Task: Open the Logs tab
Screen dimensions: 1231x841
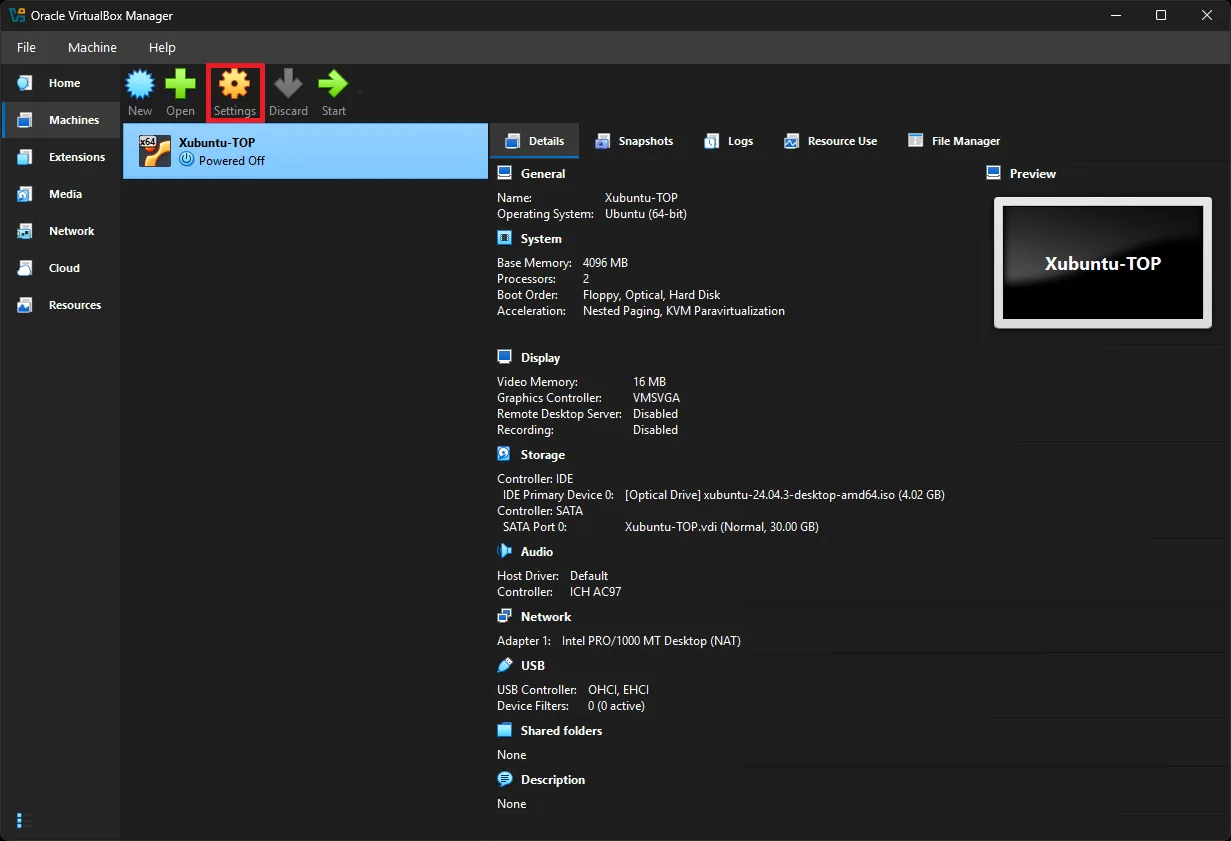Action: [729, 141]
